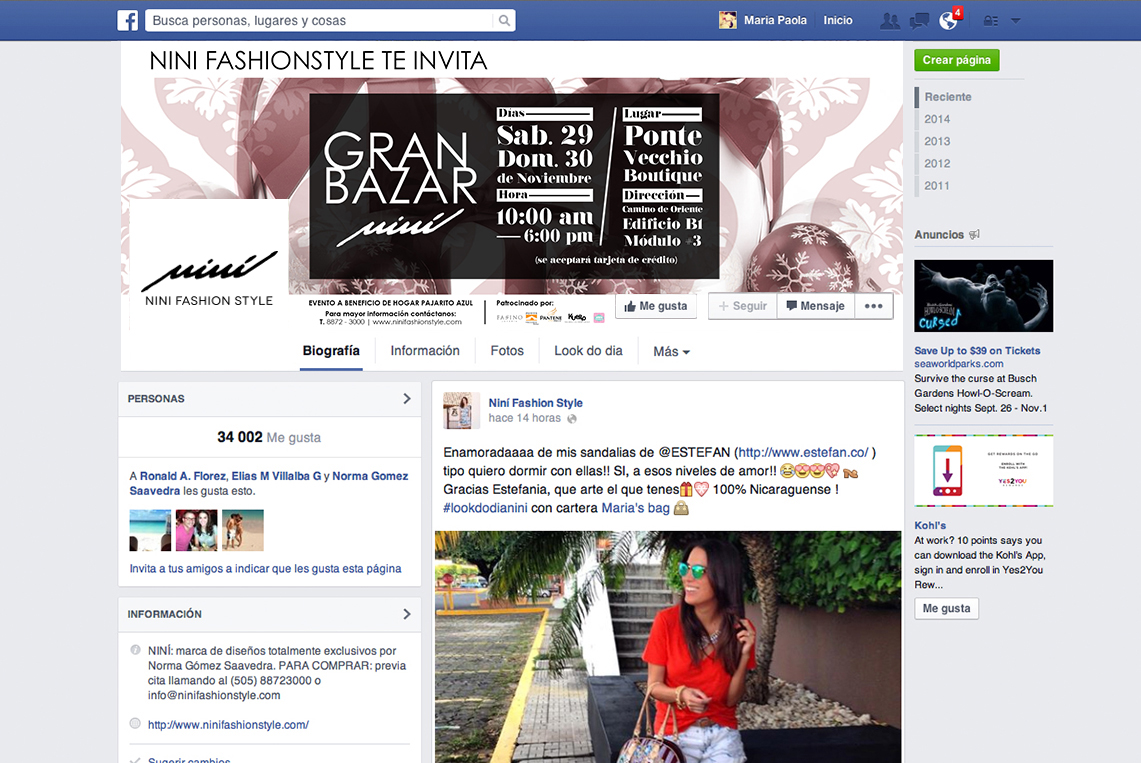This screenshot has height=763, width=1141.
Task: Switch to the Información tab
Action: coord(425,351)
